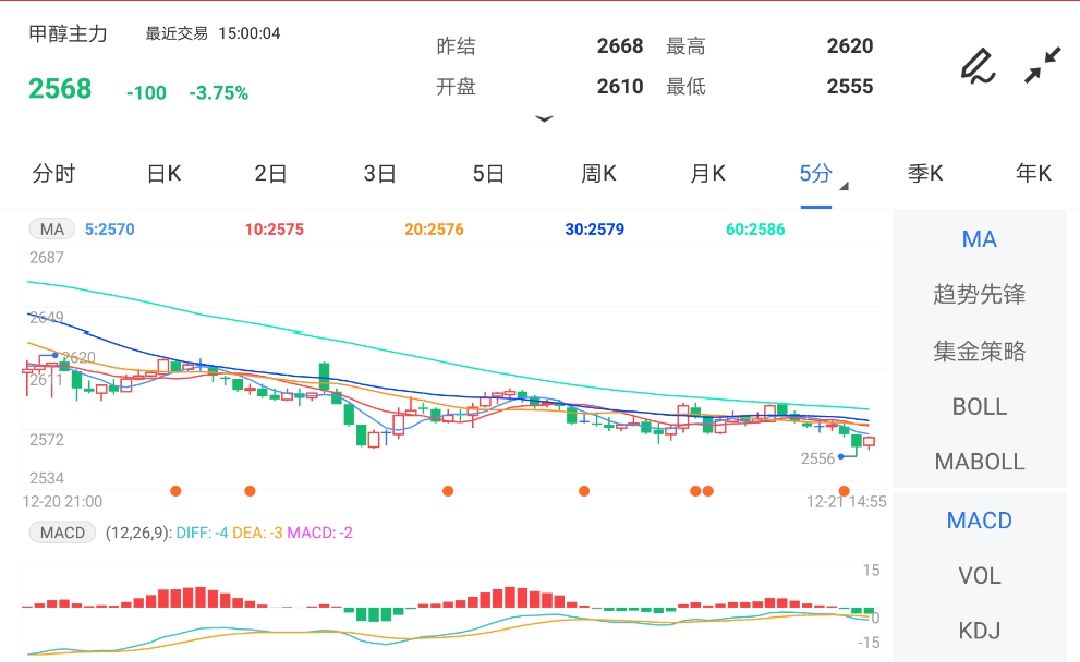Expand the chevron to show more quote details
Screen dimensions: 1080x662
pos(545,119)
